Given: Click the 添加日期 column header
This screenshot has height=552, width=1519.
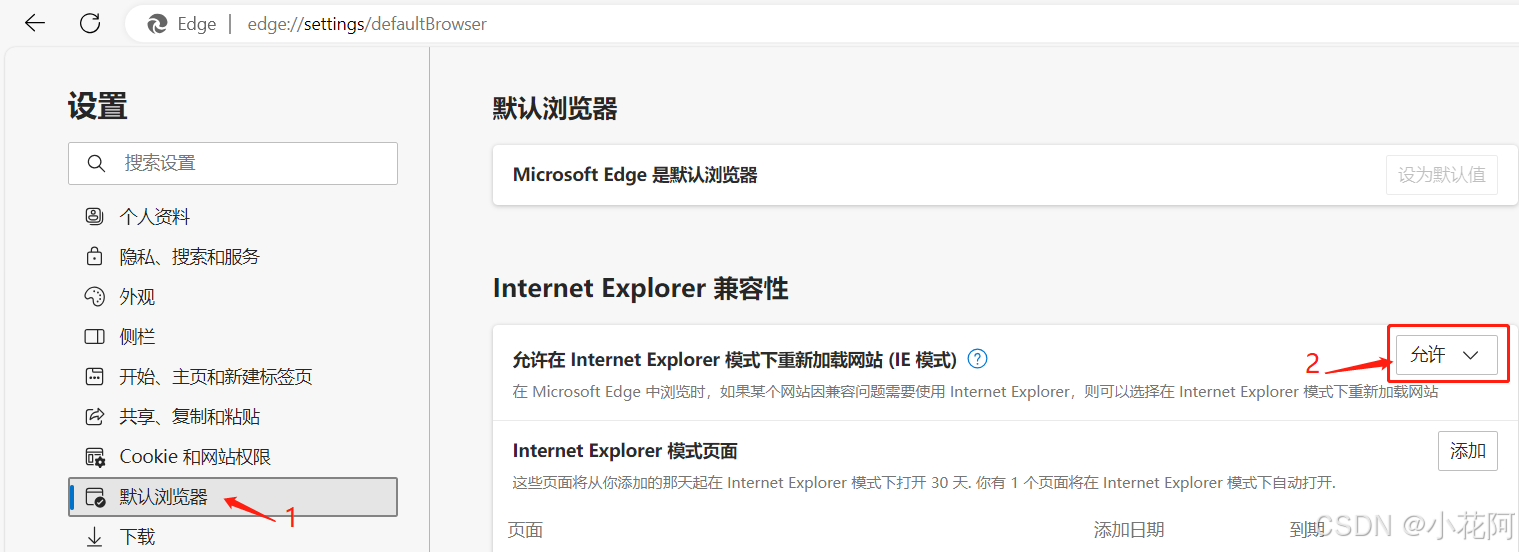Looking at the screenshot, I should tap(1128, 530).
